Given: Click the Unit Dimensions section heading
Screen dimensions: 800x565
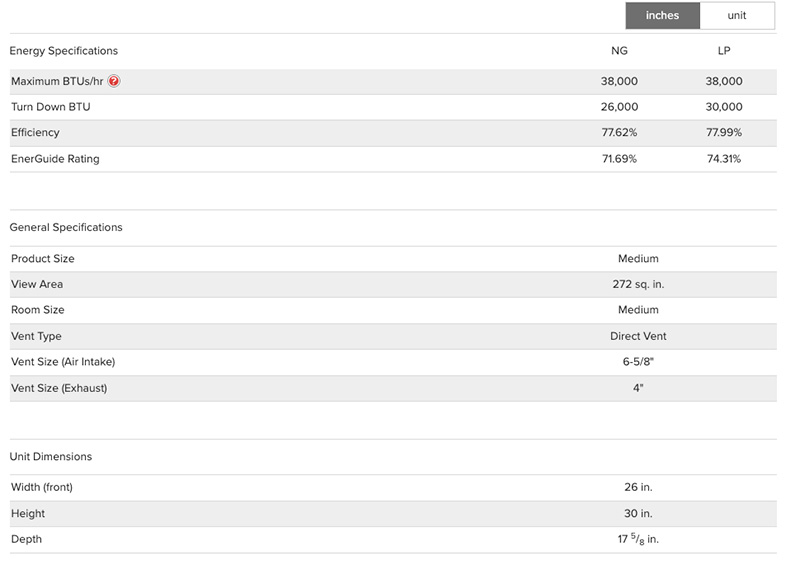Looking at the screenshot, I should point(50,456).
